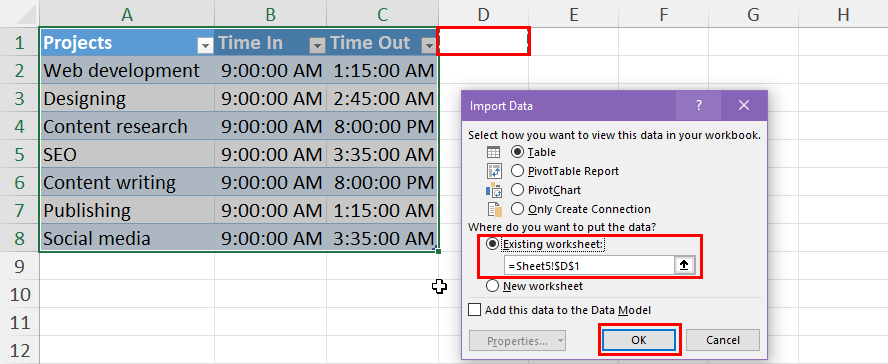Select row 1 header
The height and width of the screenshot is (364, 888).
click(x=19, y=42)
